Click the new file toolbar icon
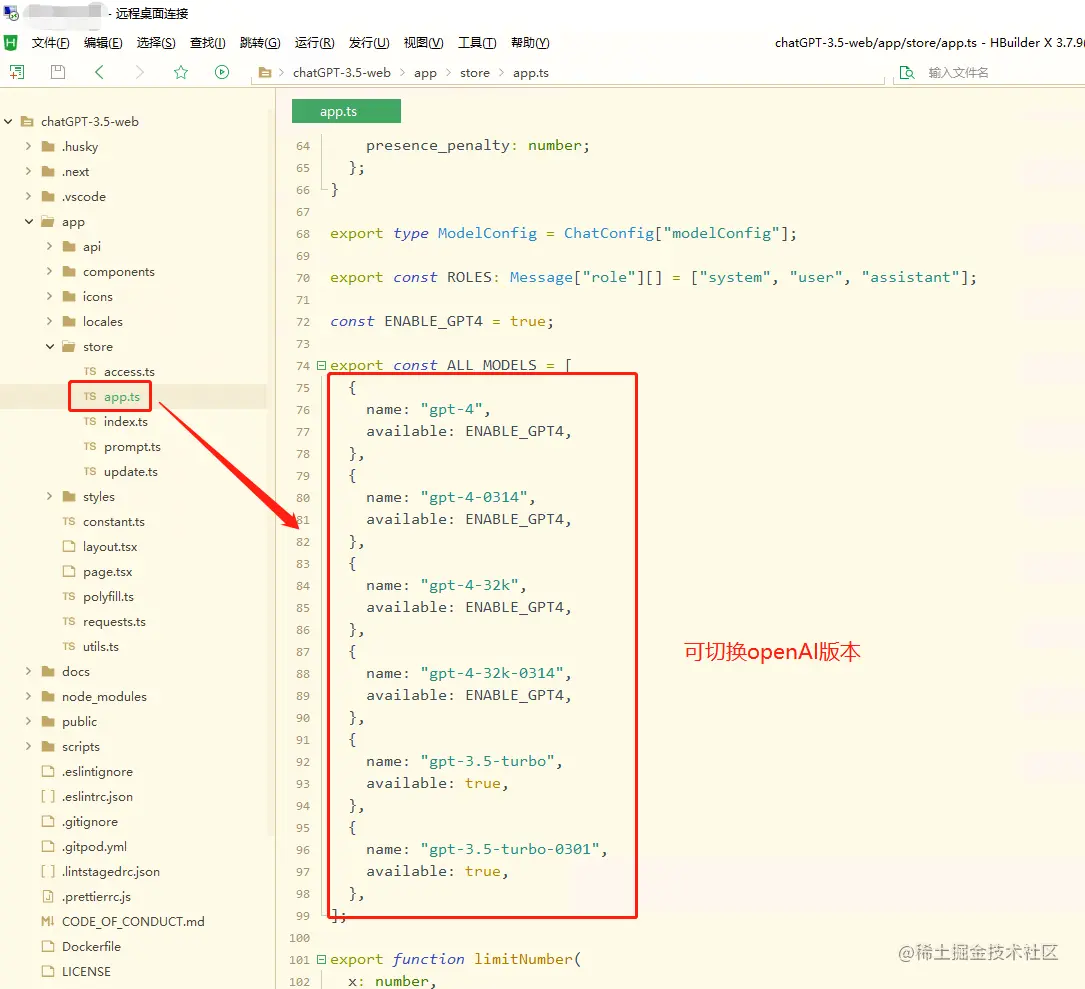Screen dimensions: 1085x989 (17, 72)
